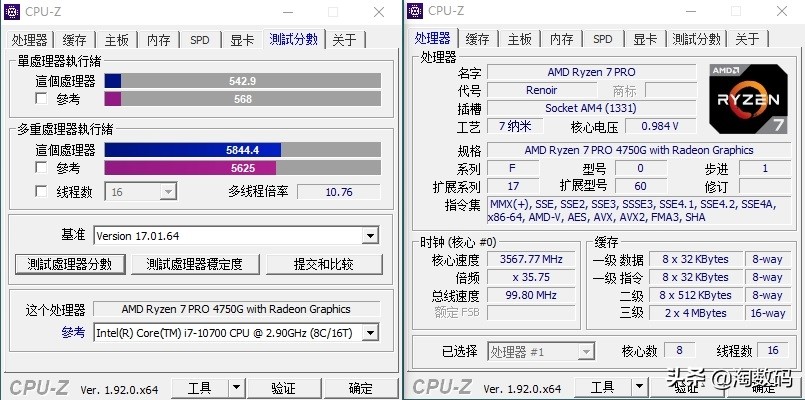Click single thread reference 568 bar
Image resolution: width=805 pixels, height=400 pixels.
[243, 99]
